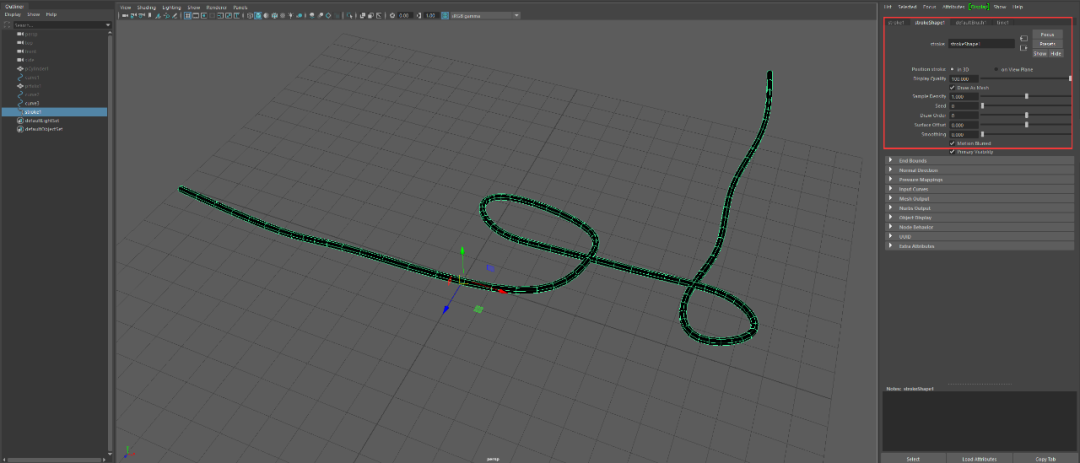Open the Renderer menu in viewport
1080x463 pixels.
click(217, 7)
